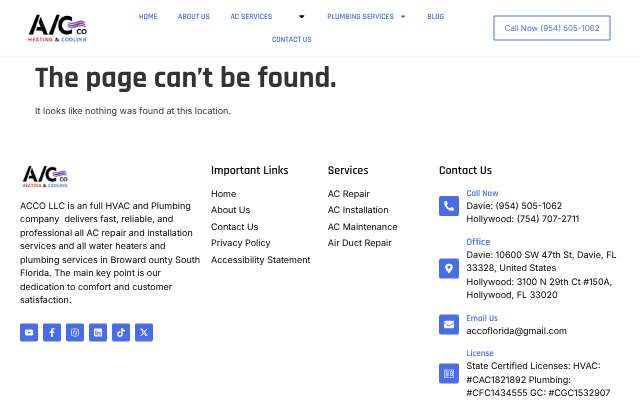
Task: Expand the AC Services dropdown arrow
Action: pos(302,16)
